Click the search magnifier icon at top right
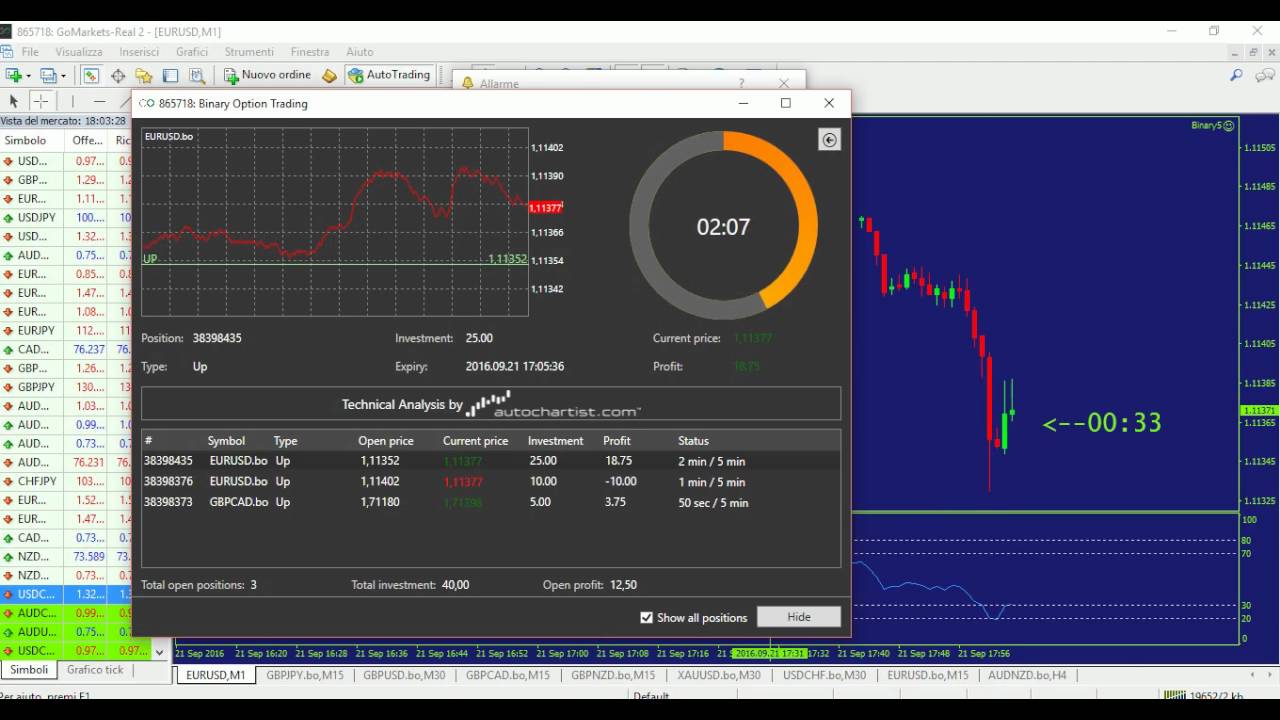The width and height of the screenshot is (1280, 720). click(x=1236, y=75)
